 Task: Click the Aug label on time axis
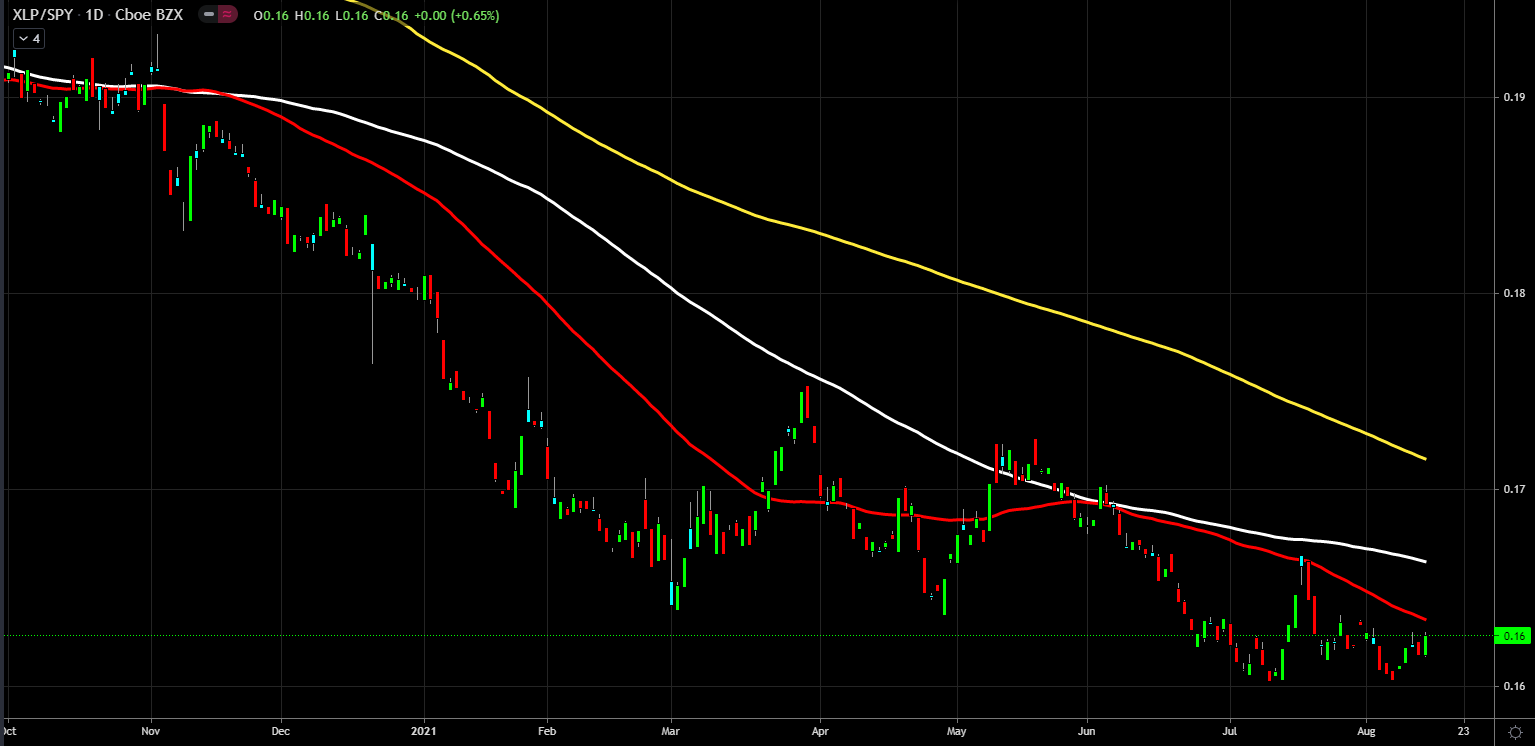point(1365,731)
